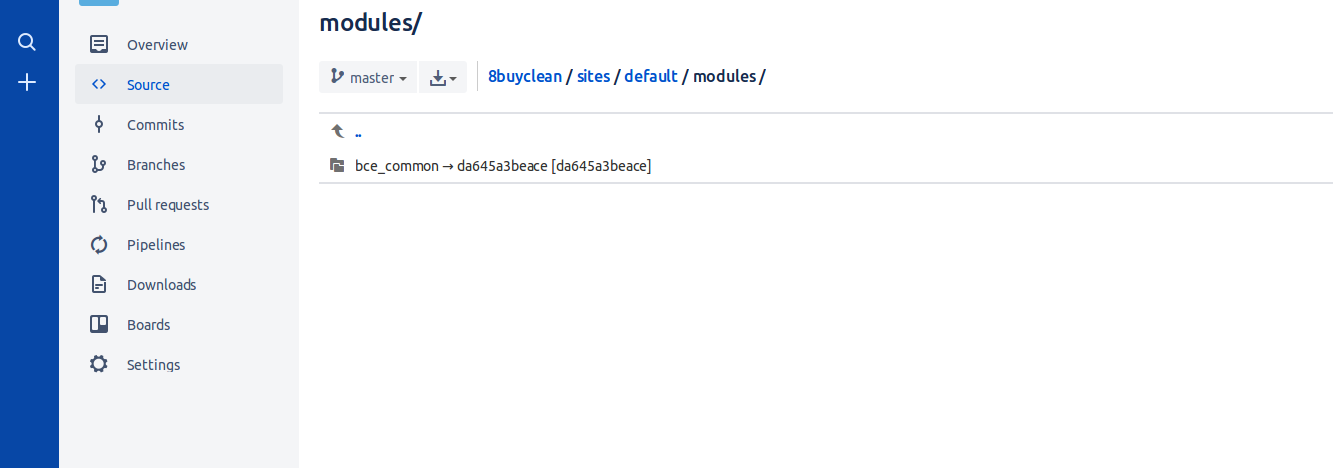Open repository Settings

[179, 364]
